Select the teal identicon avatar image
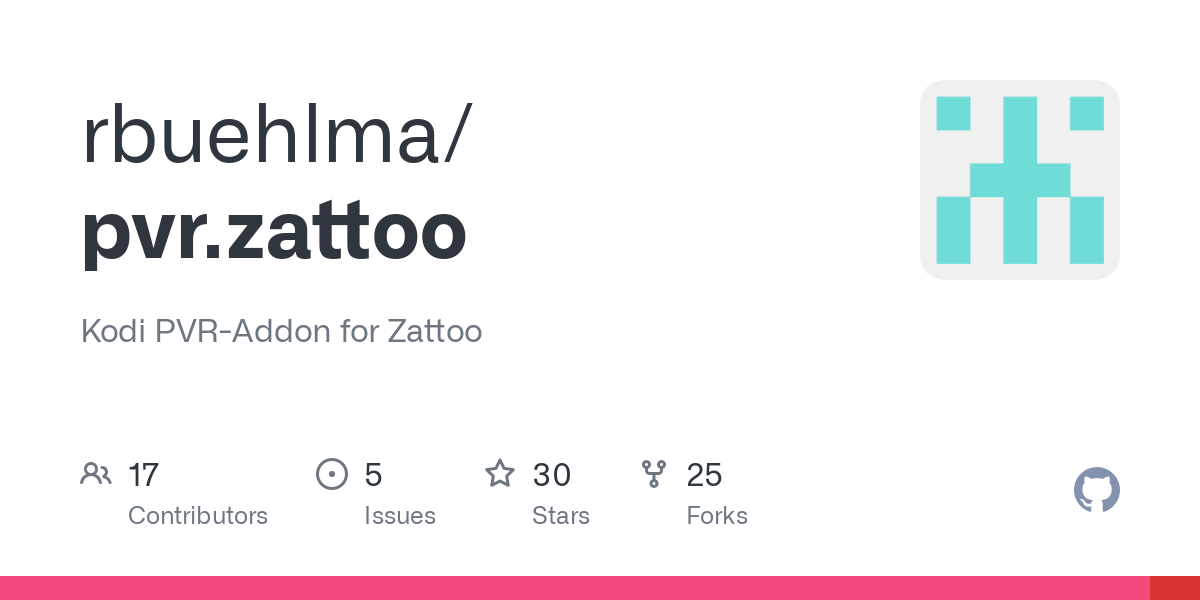The height and width of the screenshot is (600, 1200). [1020, 180]
